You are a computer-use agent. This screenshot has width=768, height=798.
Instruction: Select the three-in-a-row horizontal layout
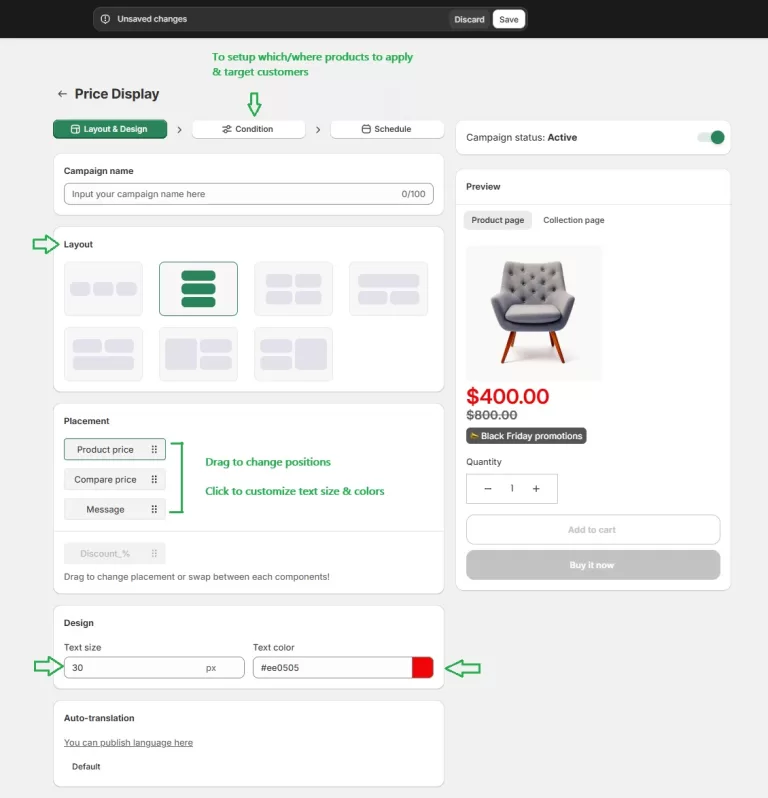103,289
